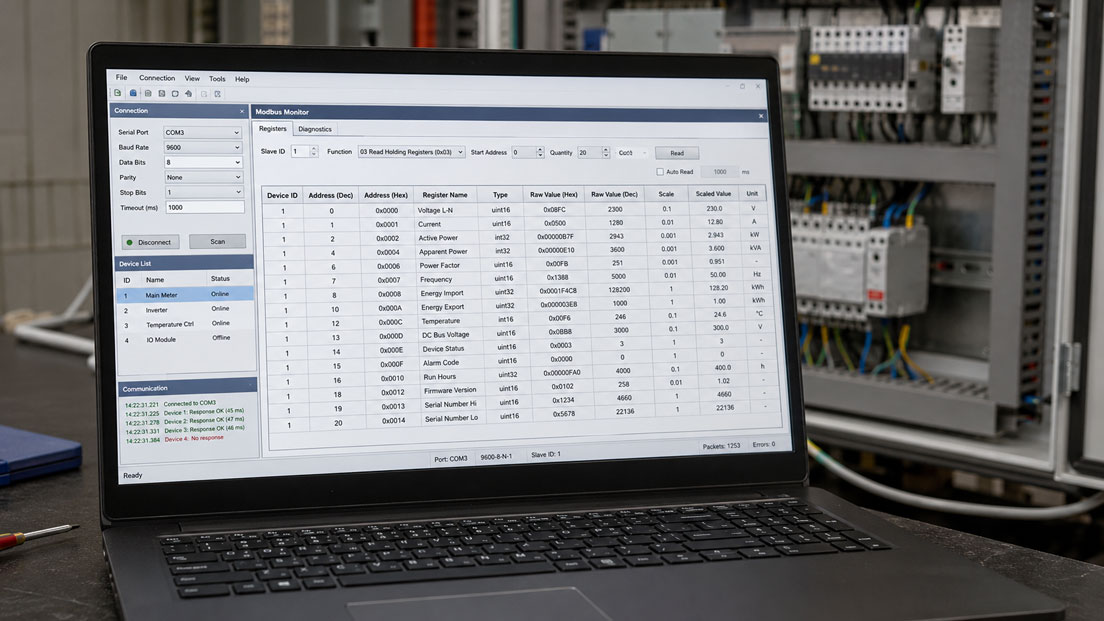The height and width of the screenshot is (621, 1104).
Task: Step the Quantity spinner
Action: [605, 152]
